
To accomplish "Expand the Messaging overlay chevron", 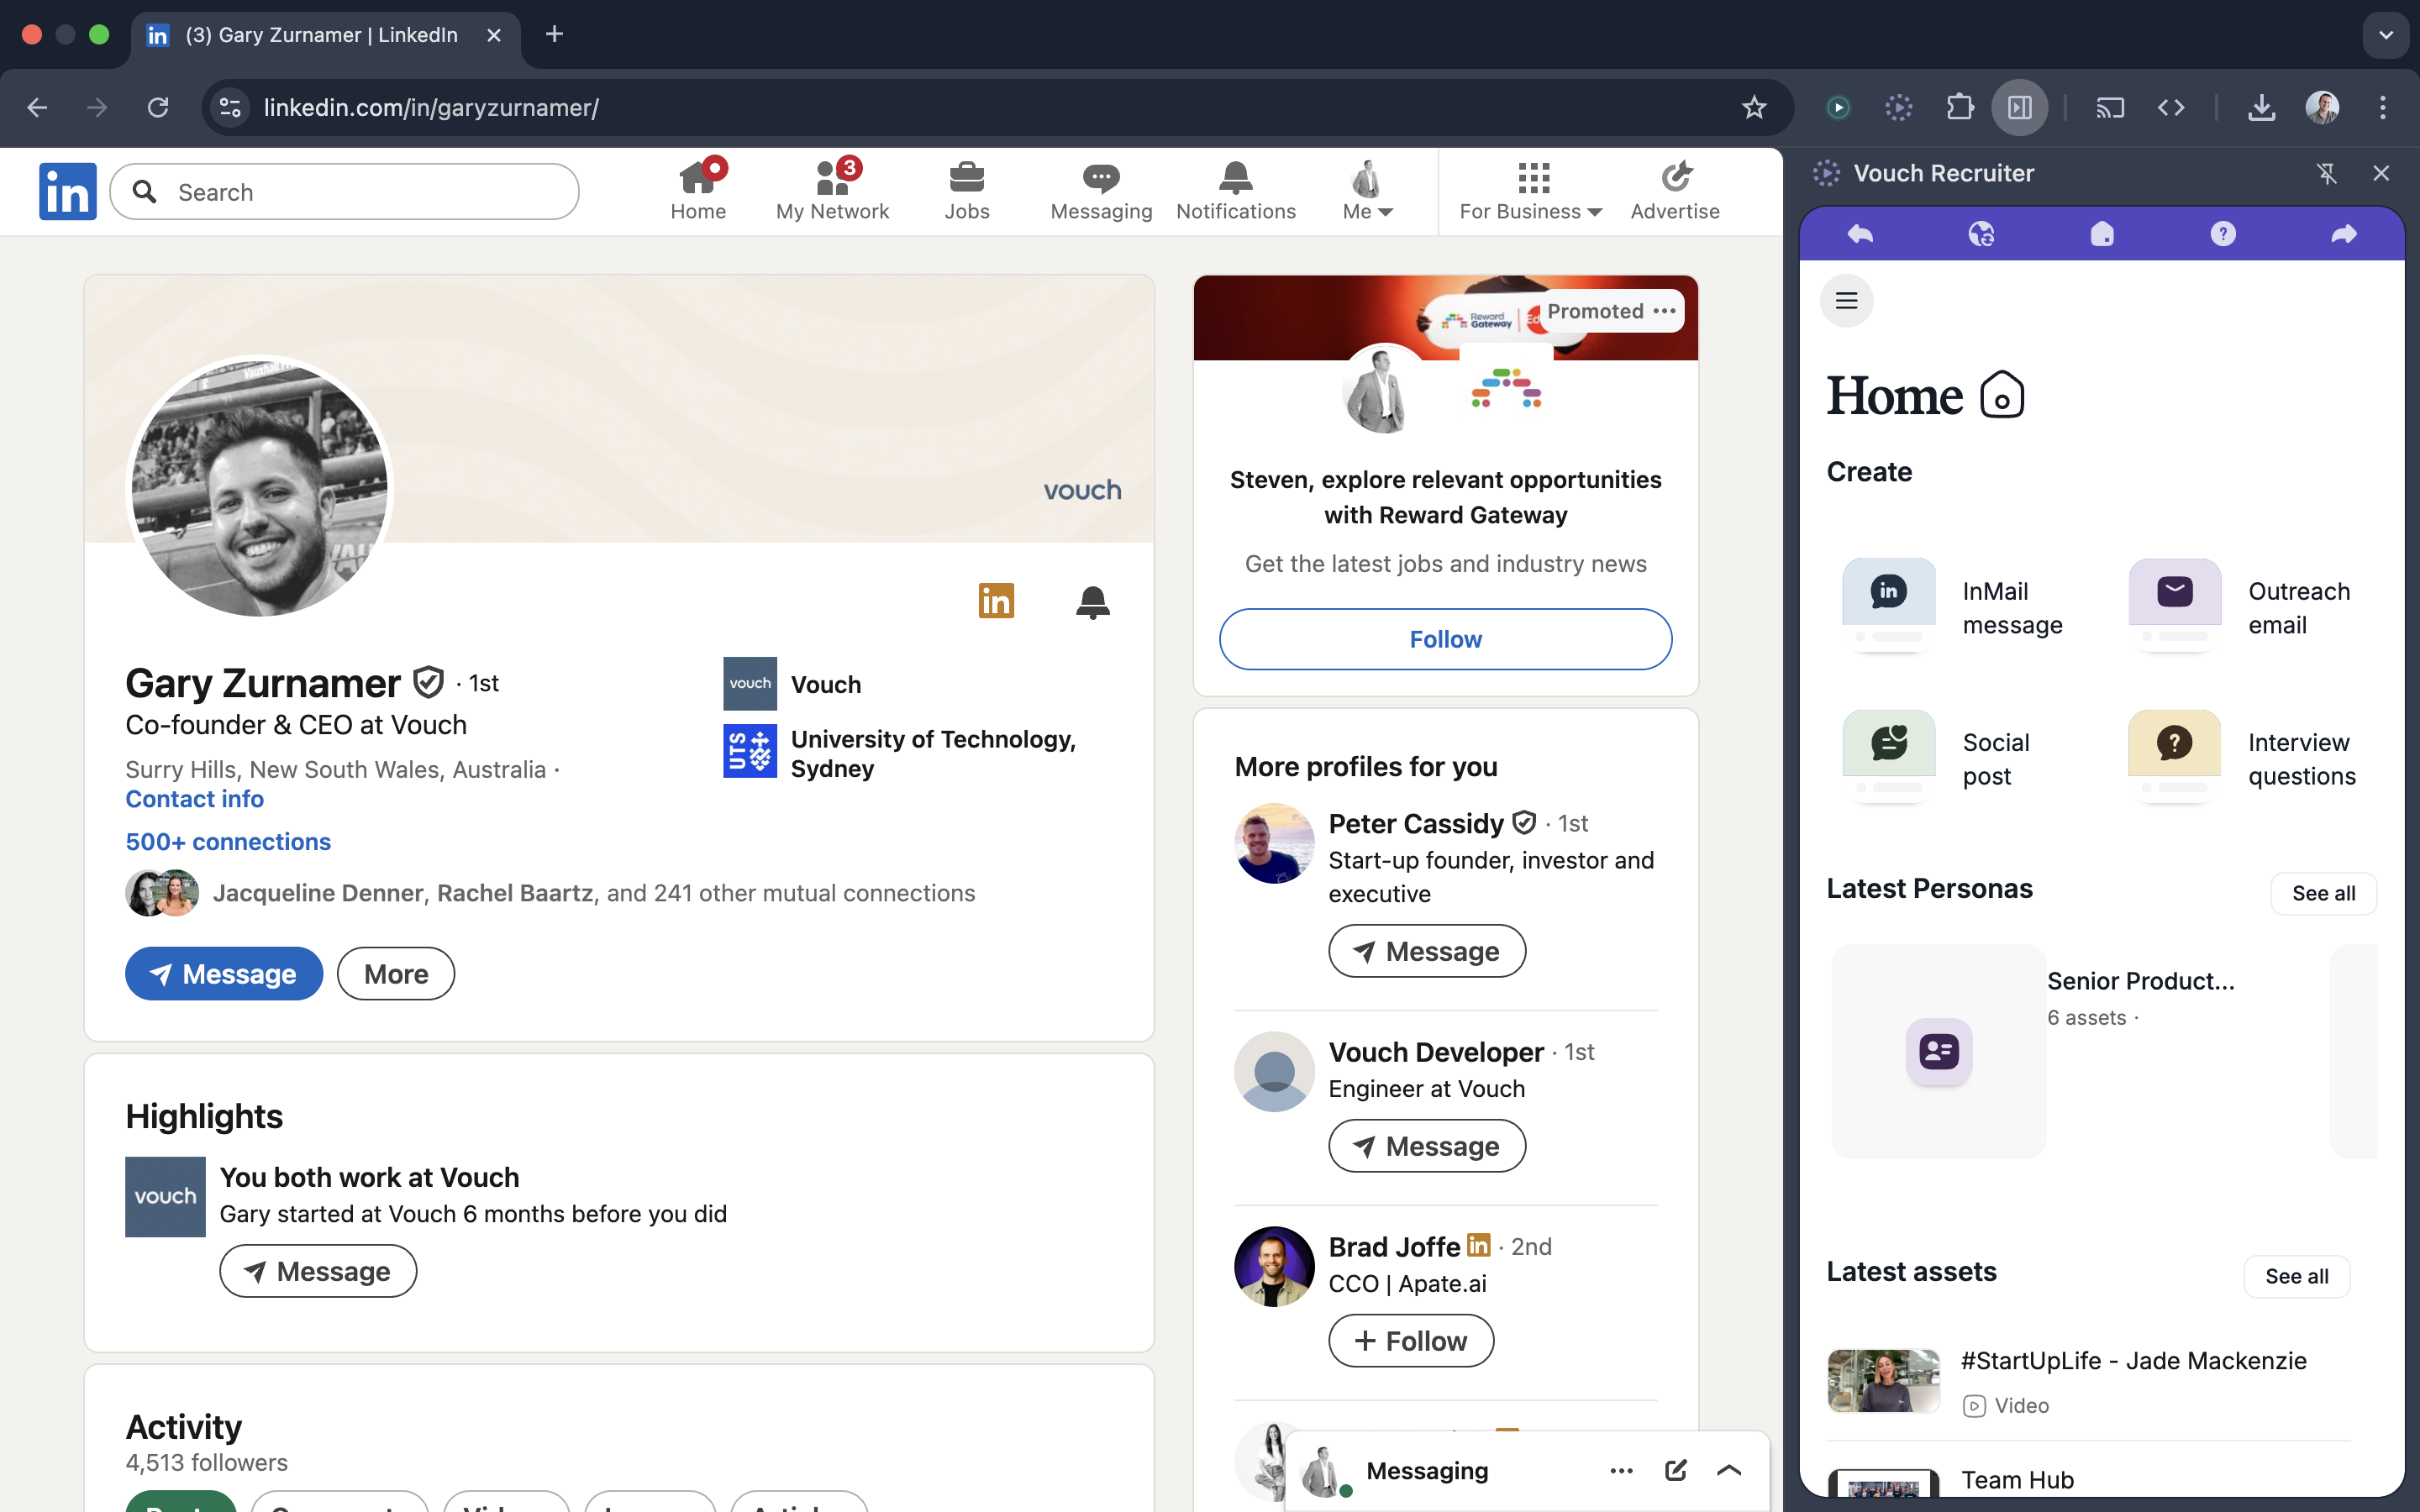I will 1729,1470.
